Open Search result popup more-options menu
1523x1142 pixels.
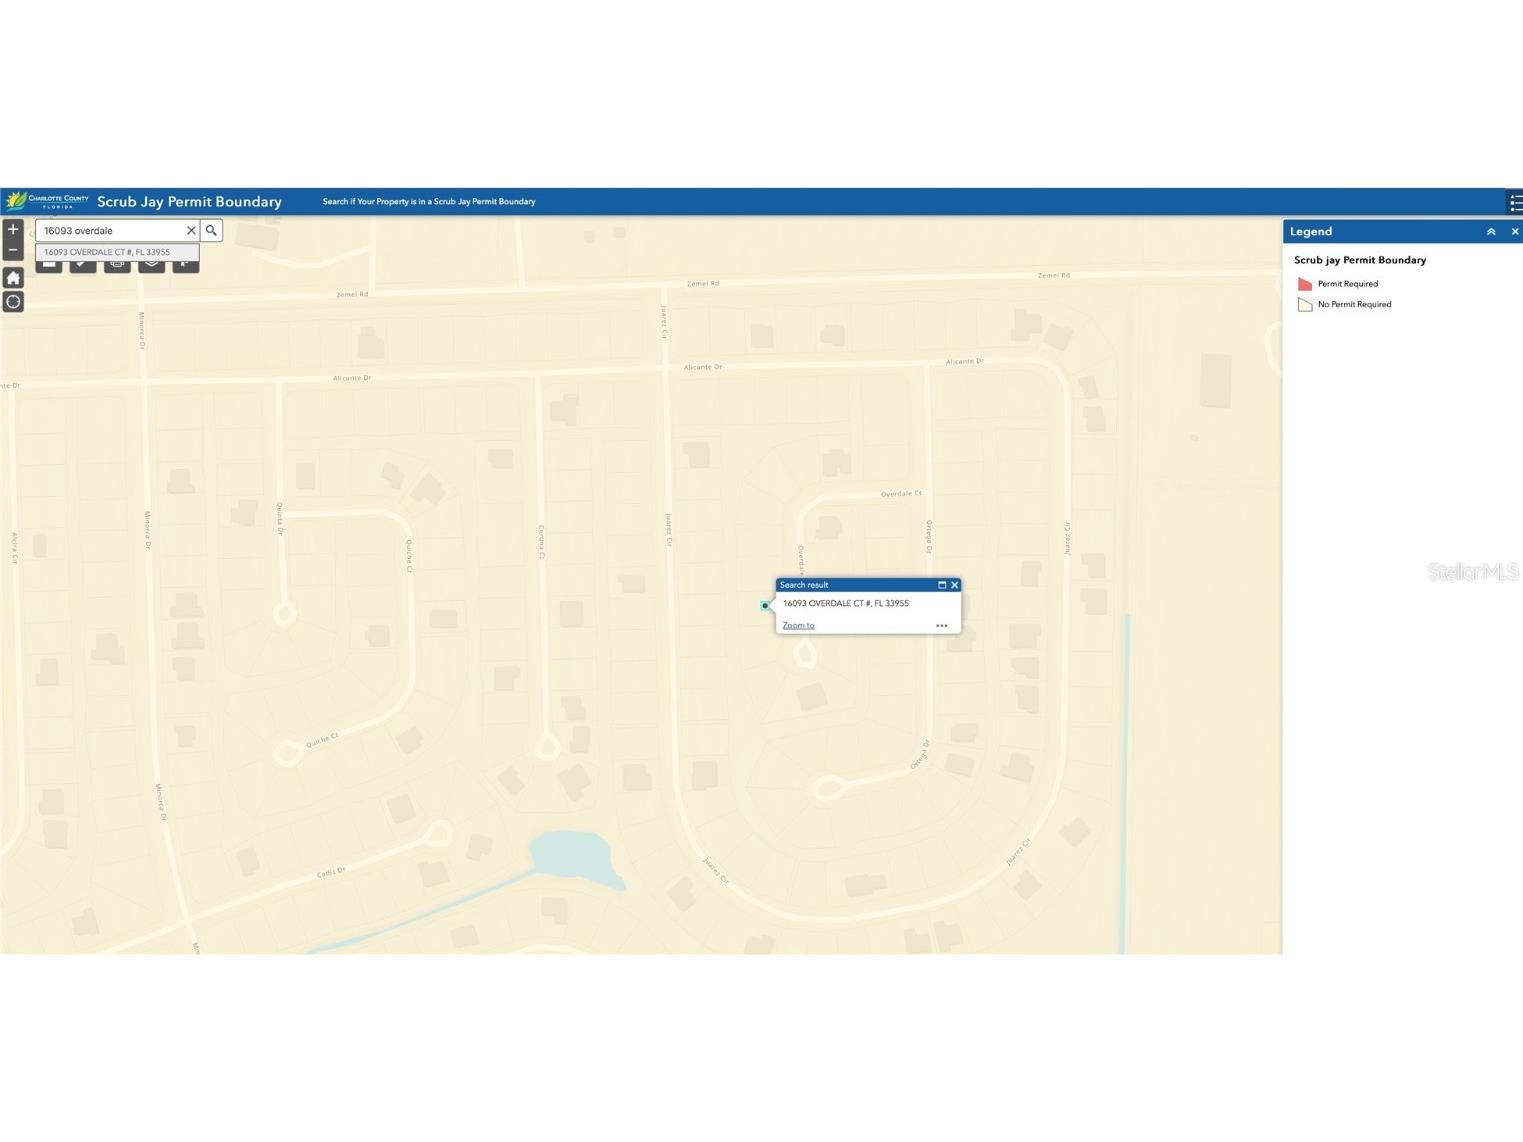click(941, 626)
